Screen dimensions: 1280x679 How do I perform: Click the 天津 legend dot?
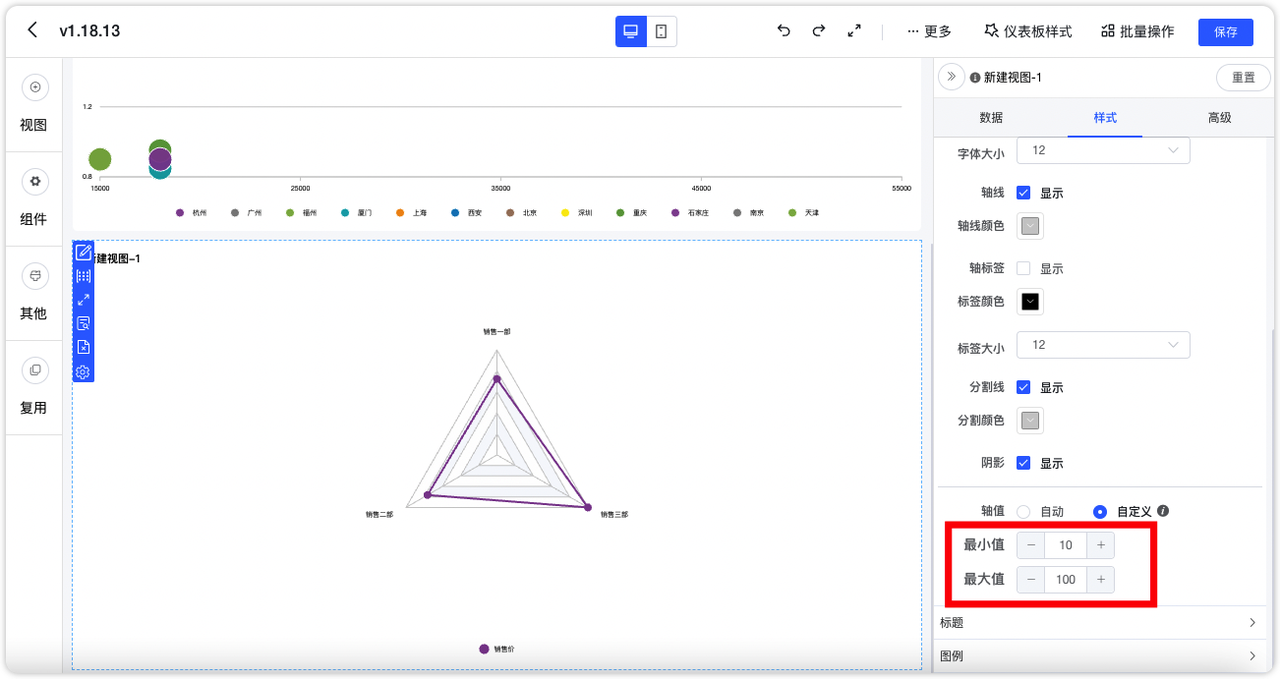pyautogui.click(x=793, y=213)
